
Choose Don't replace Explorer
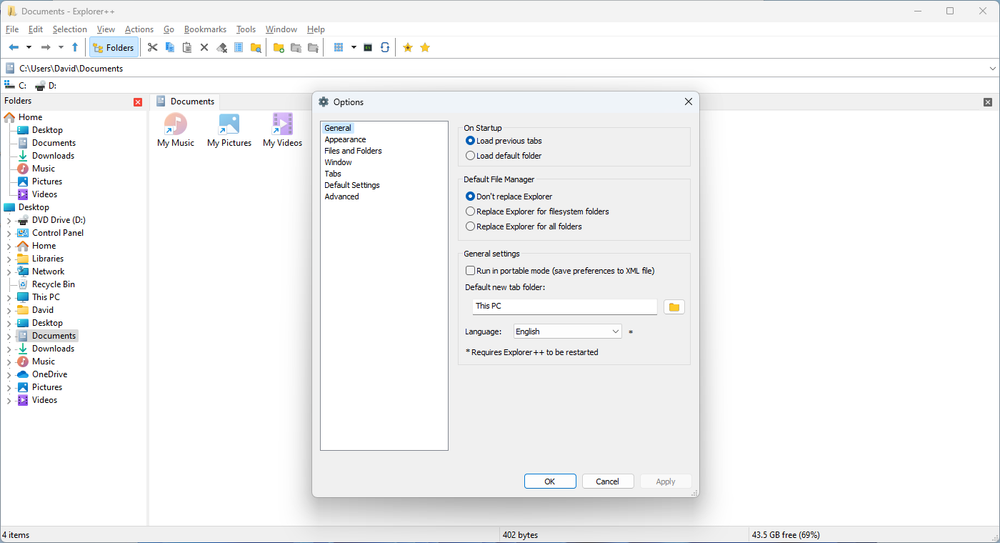[x=509, y=197]
